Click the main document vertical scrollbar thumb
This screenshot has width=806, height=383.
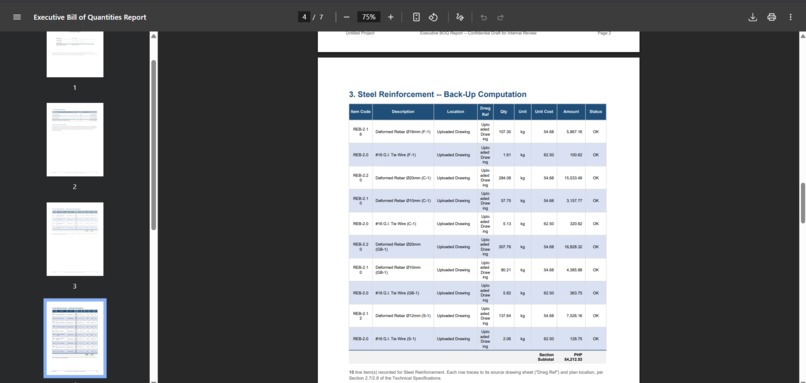803,203
